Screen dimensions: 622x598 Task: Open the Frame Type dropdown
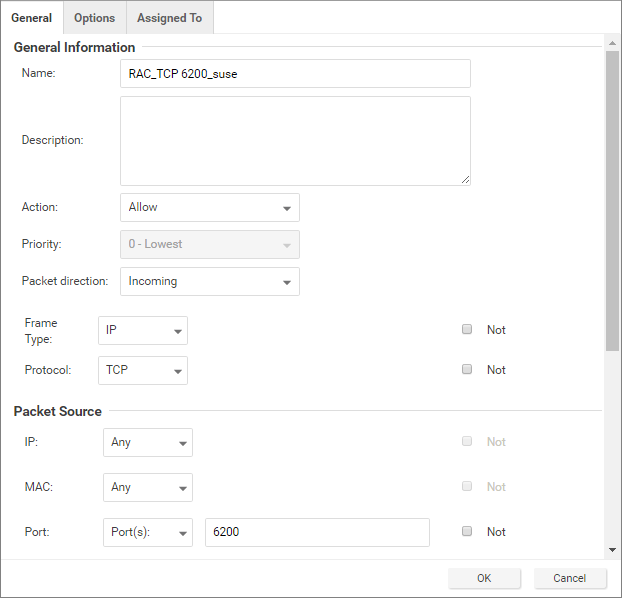(143, 330)
